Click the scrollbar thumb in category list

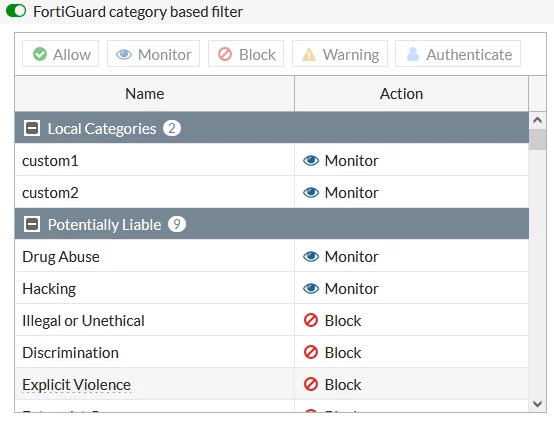537,140
